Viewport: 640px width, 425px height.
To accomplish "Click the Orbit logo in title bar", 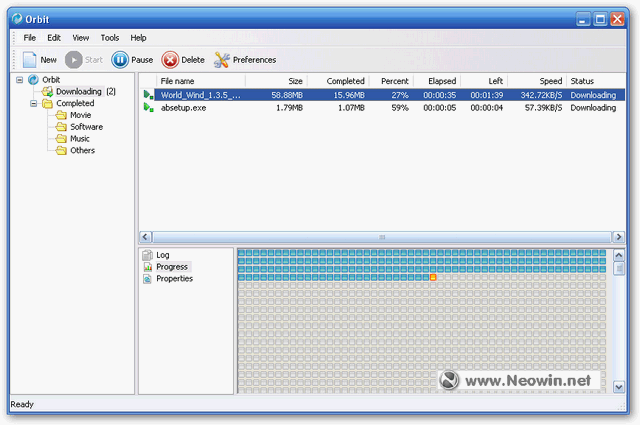I will (x=17, y=19).
